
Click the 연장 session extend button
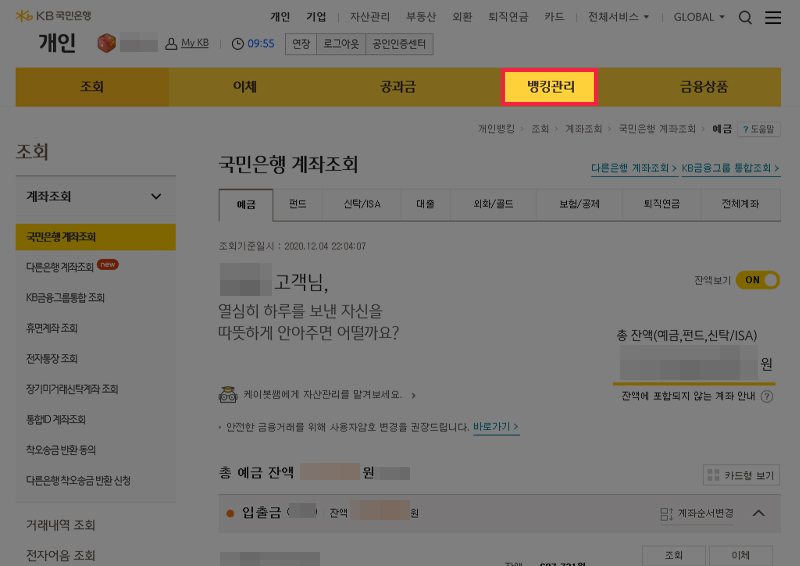click(x=301, y=44)
